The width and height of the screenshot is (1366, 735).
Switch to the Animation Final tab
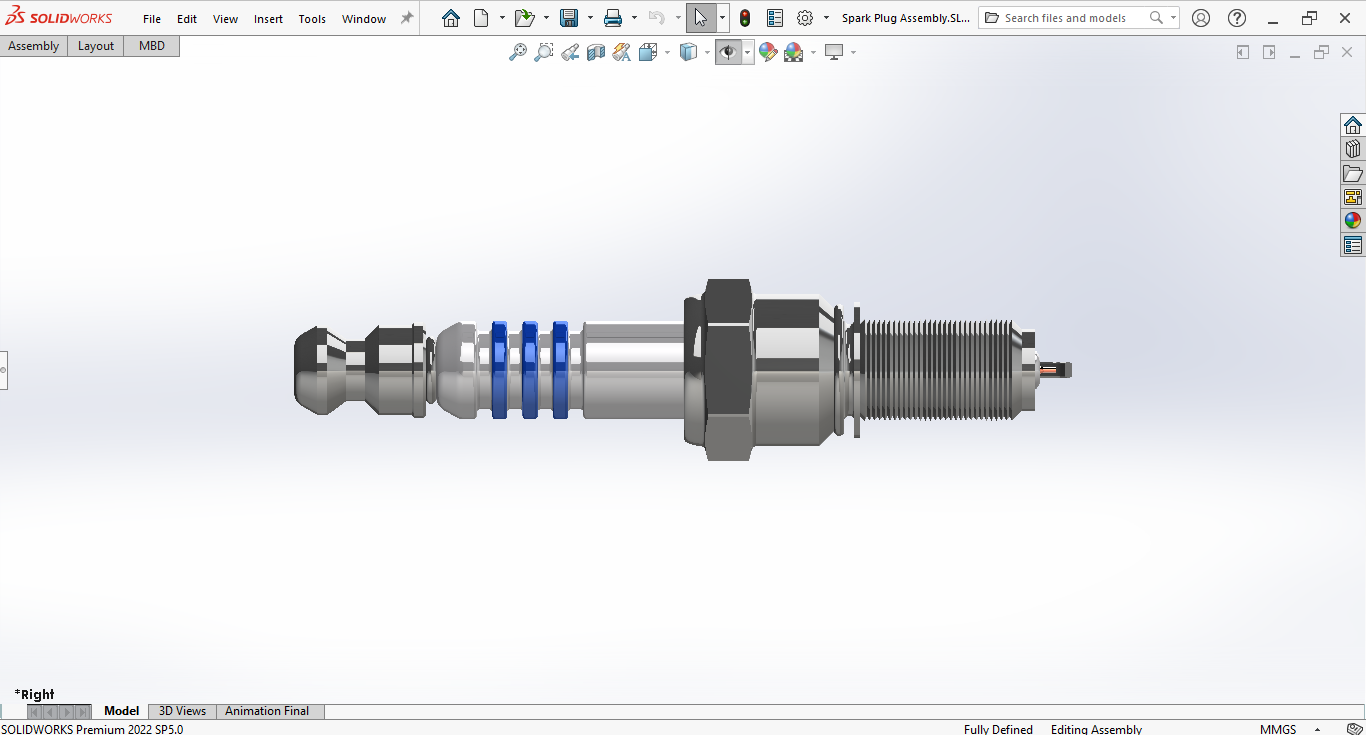267,711
